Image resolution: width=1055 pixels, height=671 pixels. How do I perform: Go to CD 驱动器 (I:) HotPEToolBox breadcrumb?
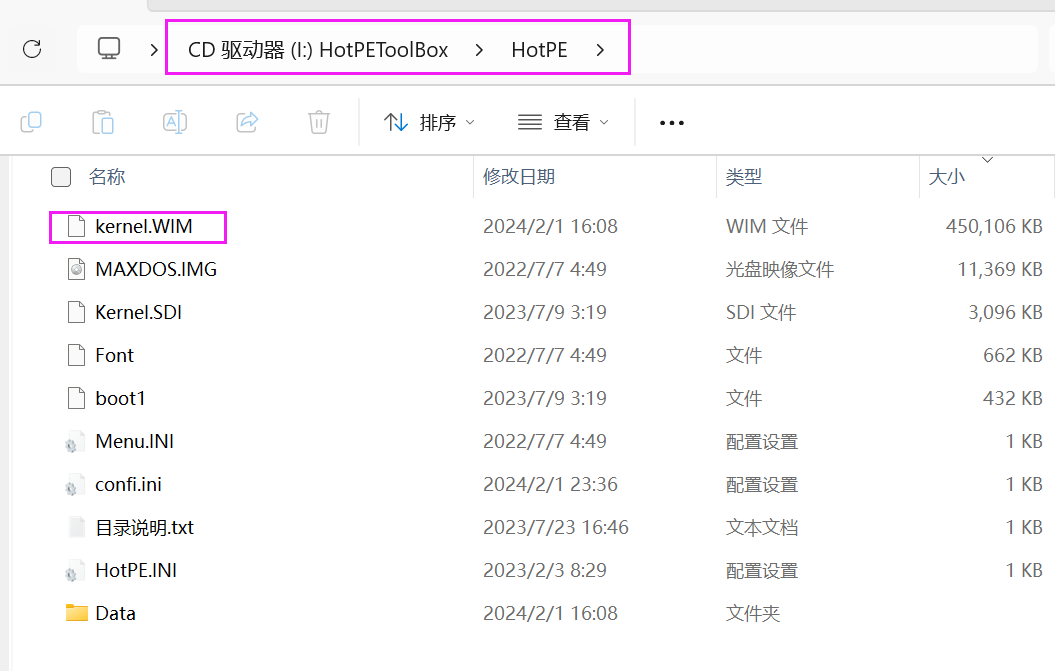point(318,50)
